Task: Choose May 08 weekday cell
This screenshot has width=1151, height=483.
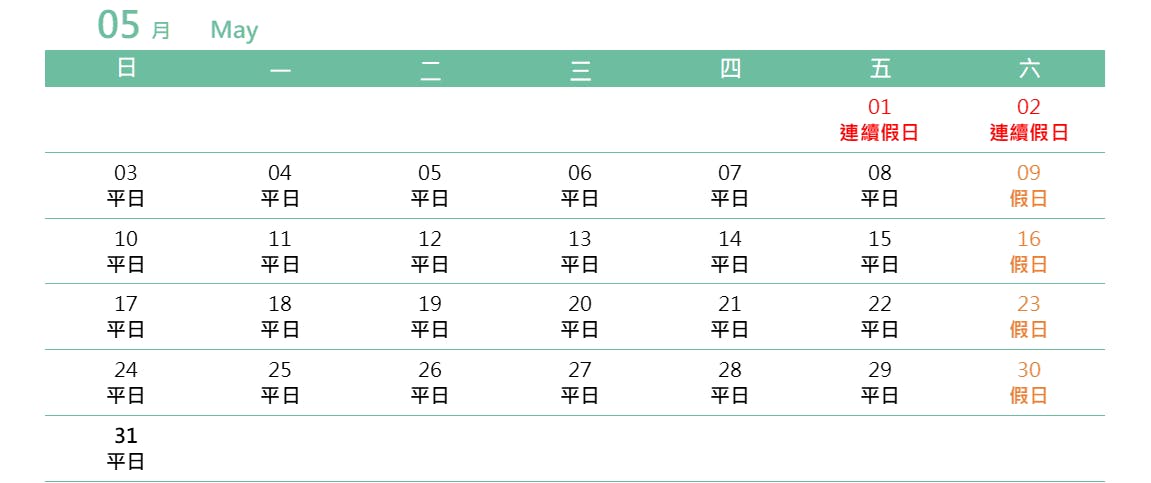Action: click(x=879, y=185)
